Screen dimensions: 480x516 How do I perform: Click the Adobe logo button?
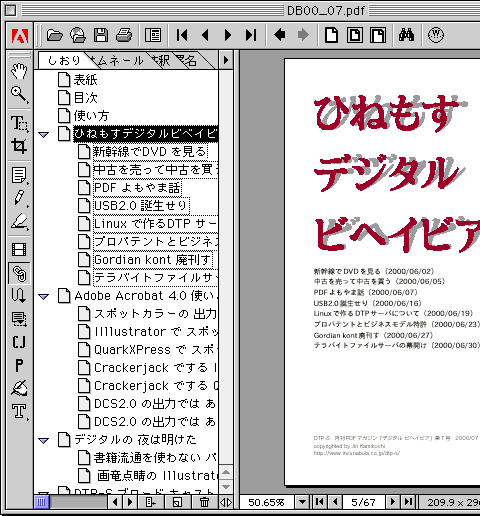(19, 35)
